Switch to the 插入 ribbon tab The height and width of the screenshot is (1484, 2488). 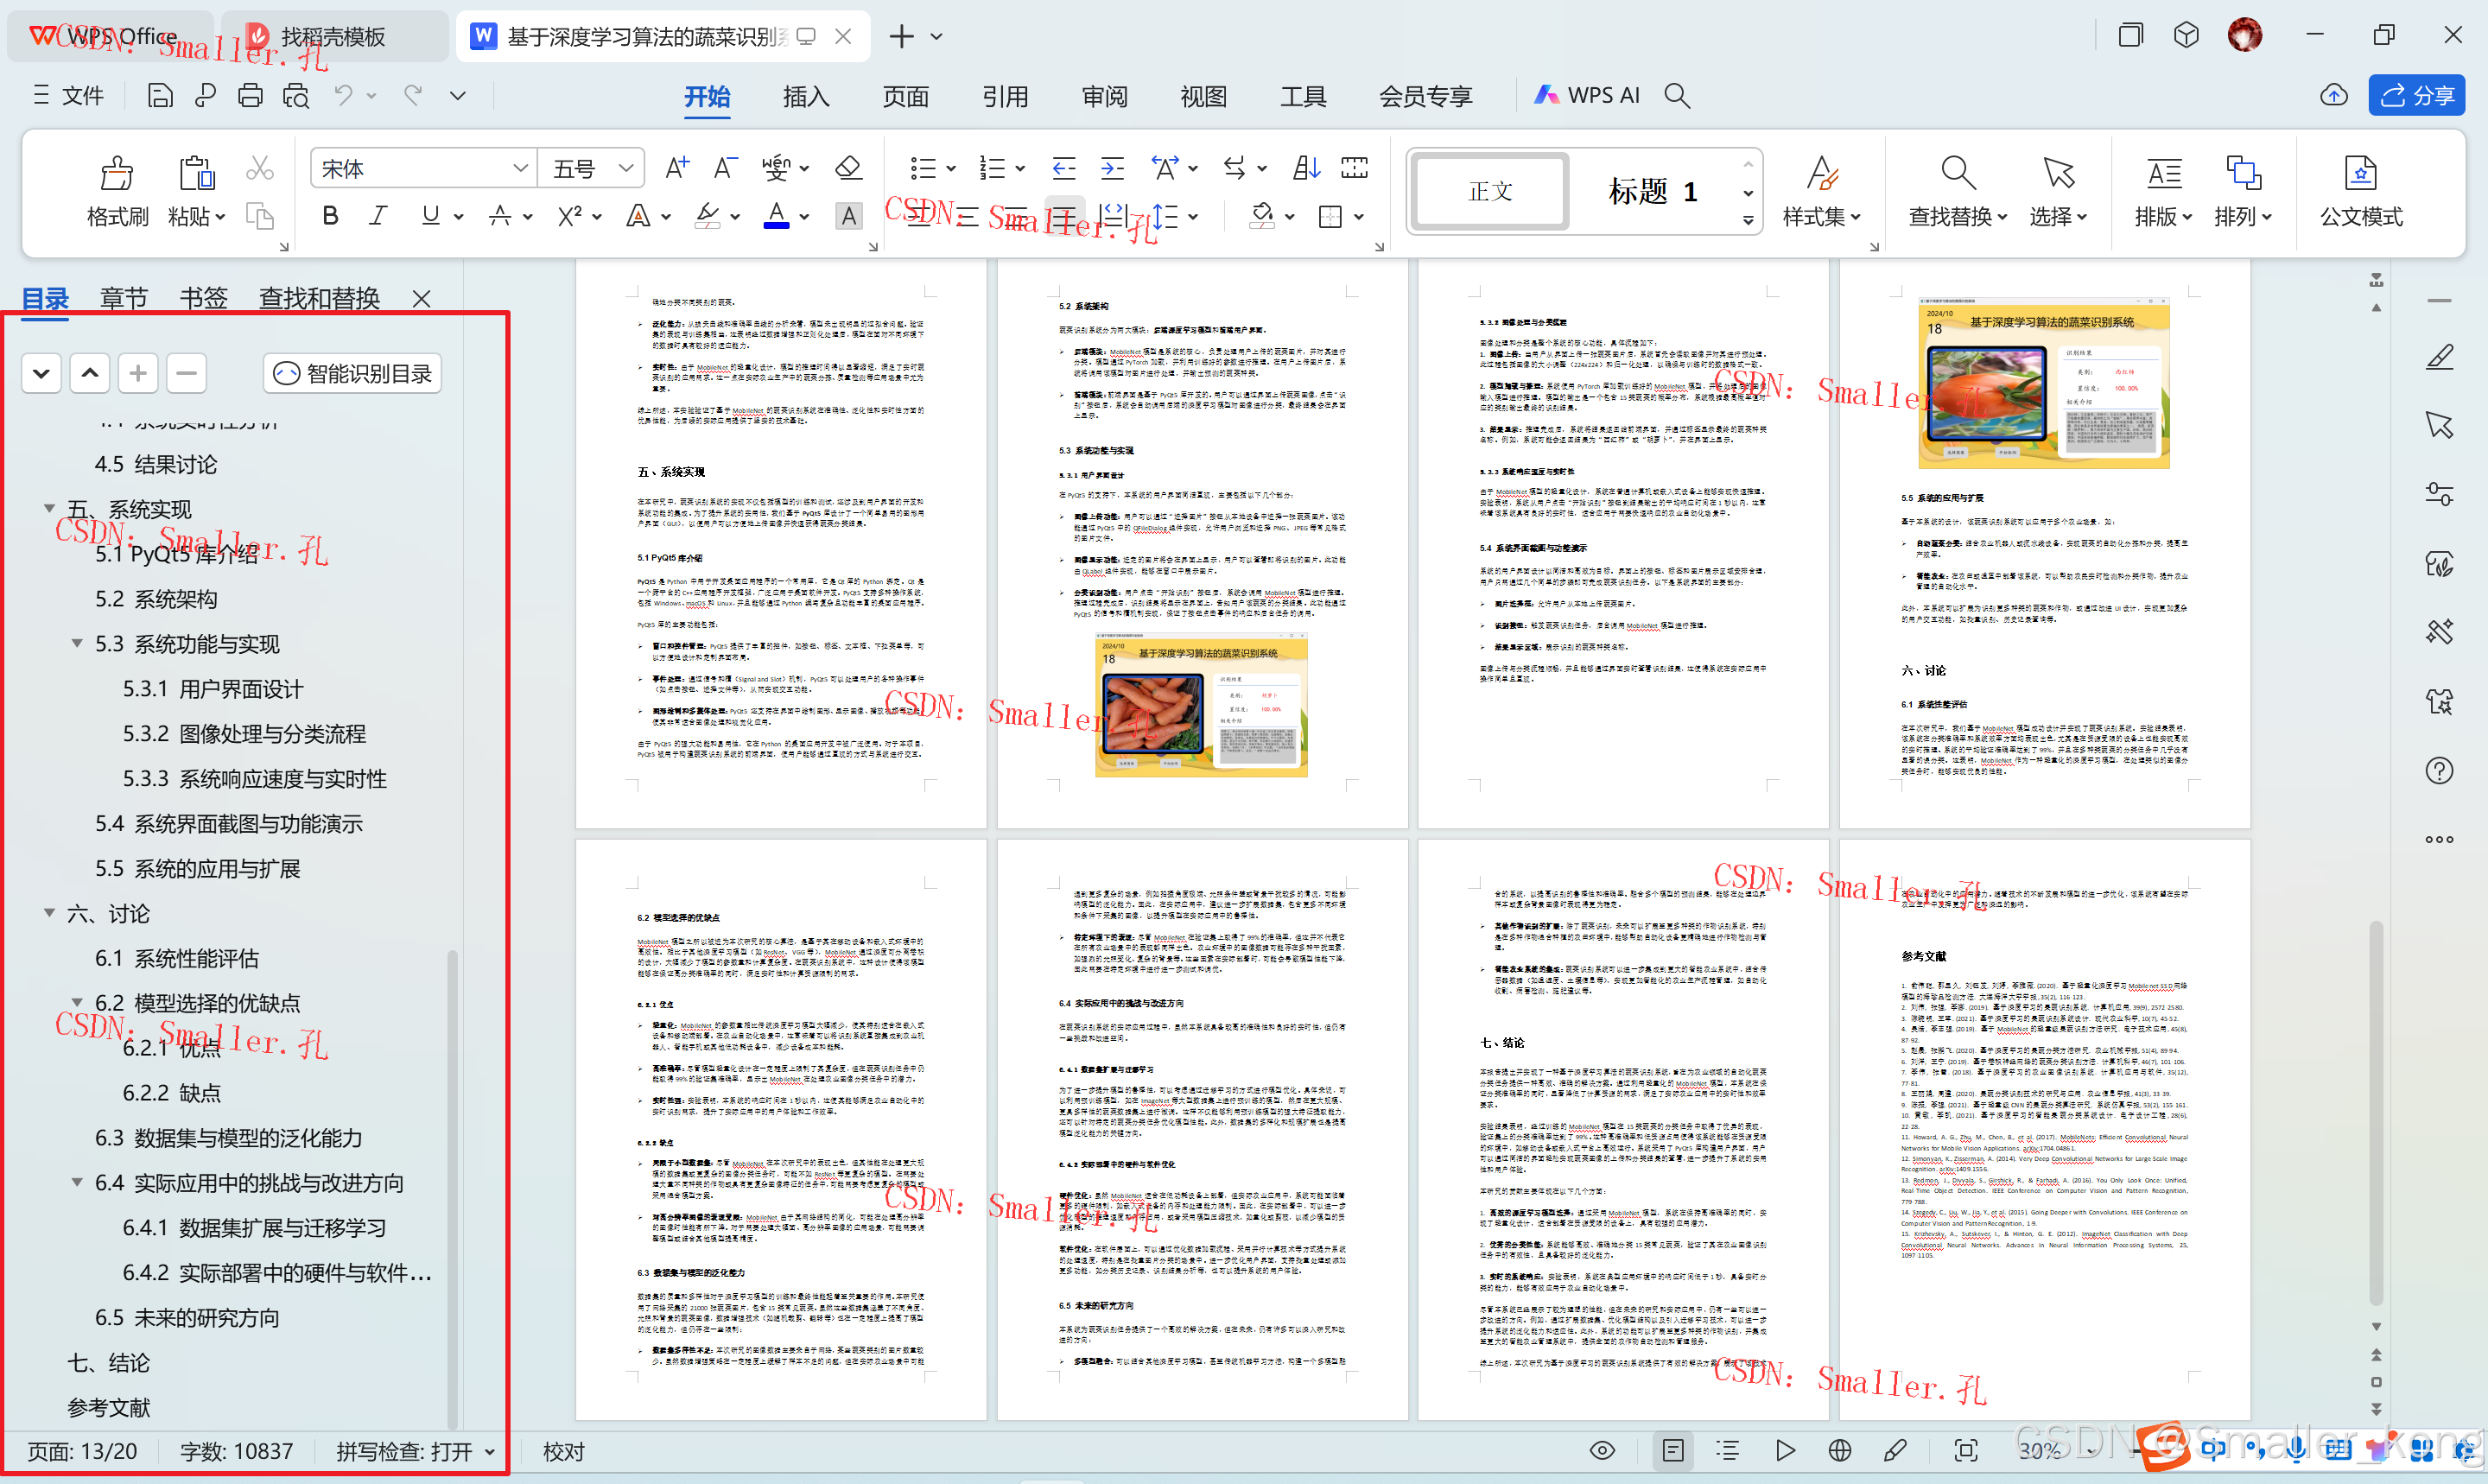(x=806, y=96)
